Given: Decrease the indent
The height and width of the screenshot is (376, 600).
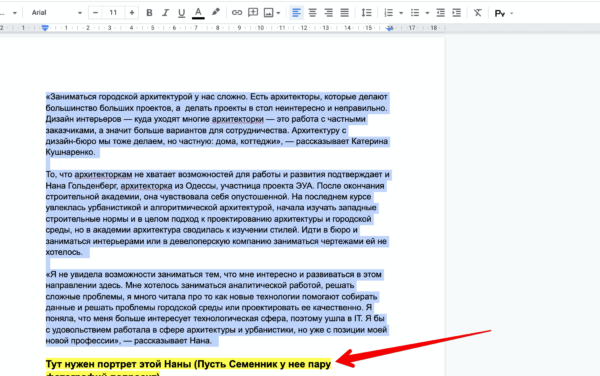Looking at the screenshot, I should [x=440, y=13].
